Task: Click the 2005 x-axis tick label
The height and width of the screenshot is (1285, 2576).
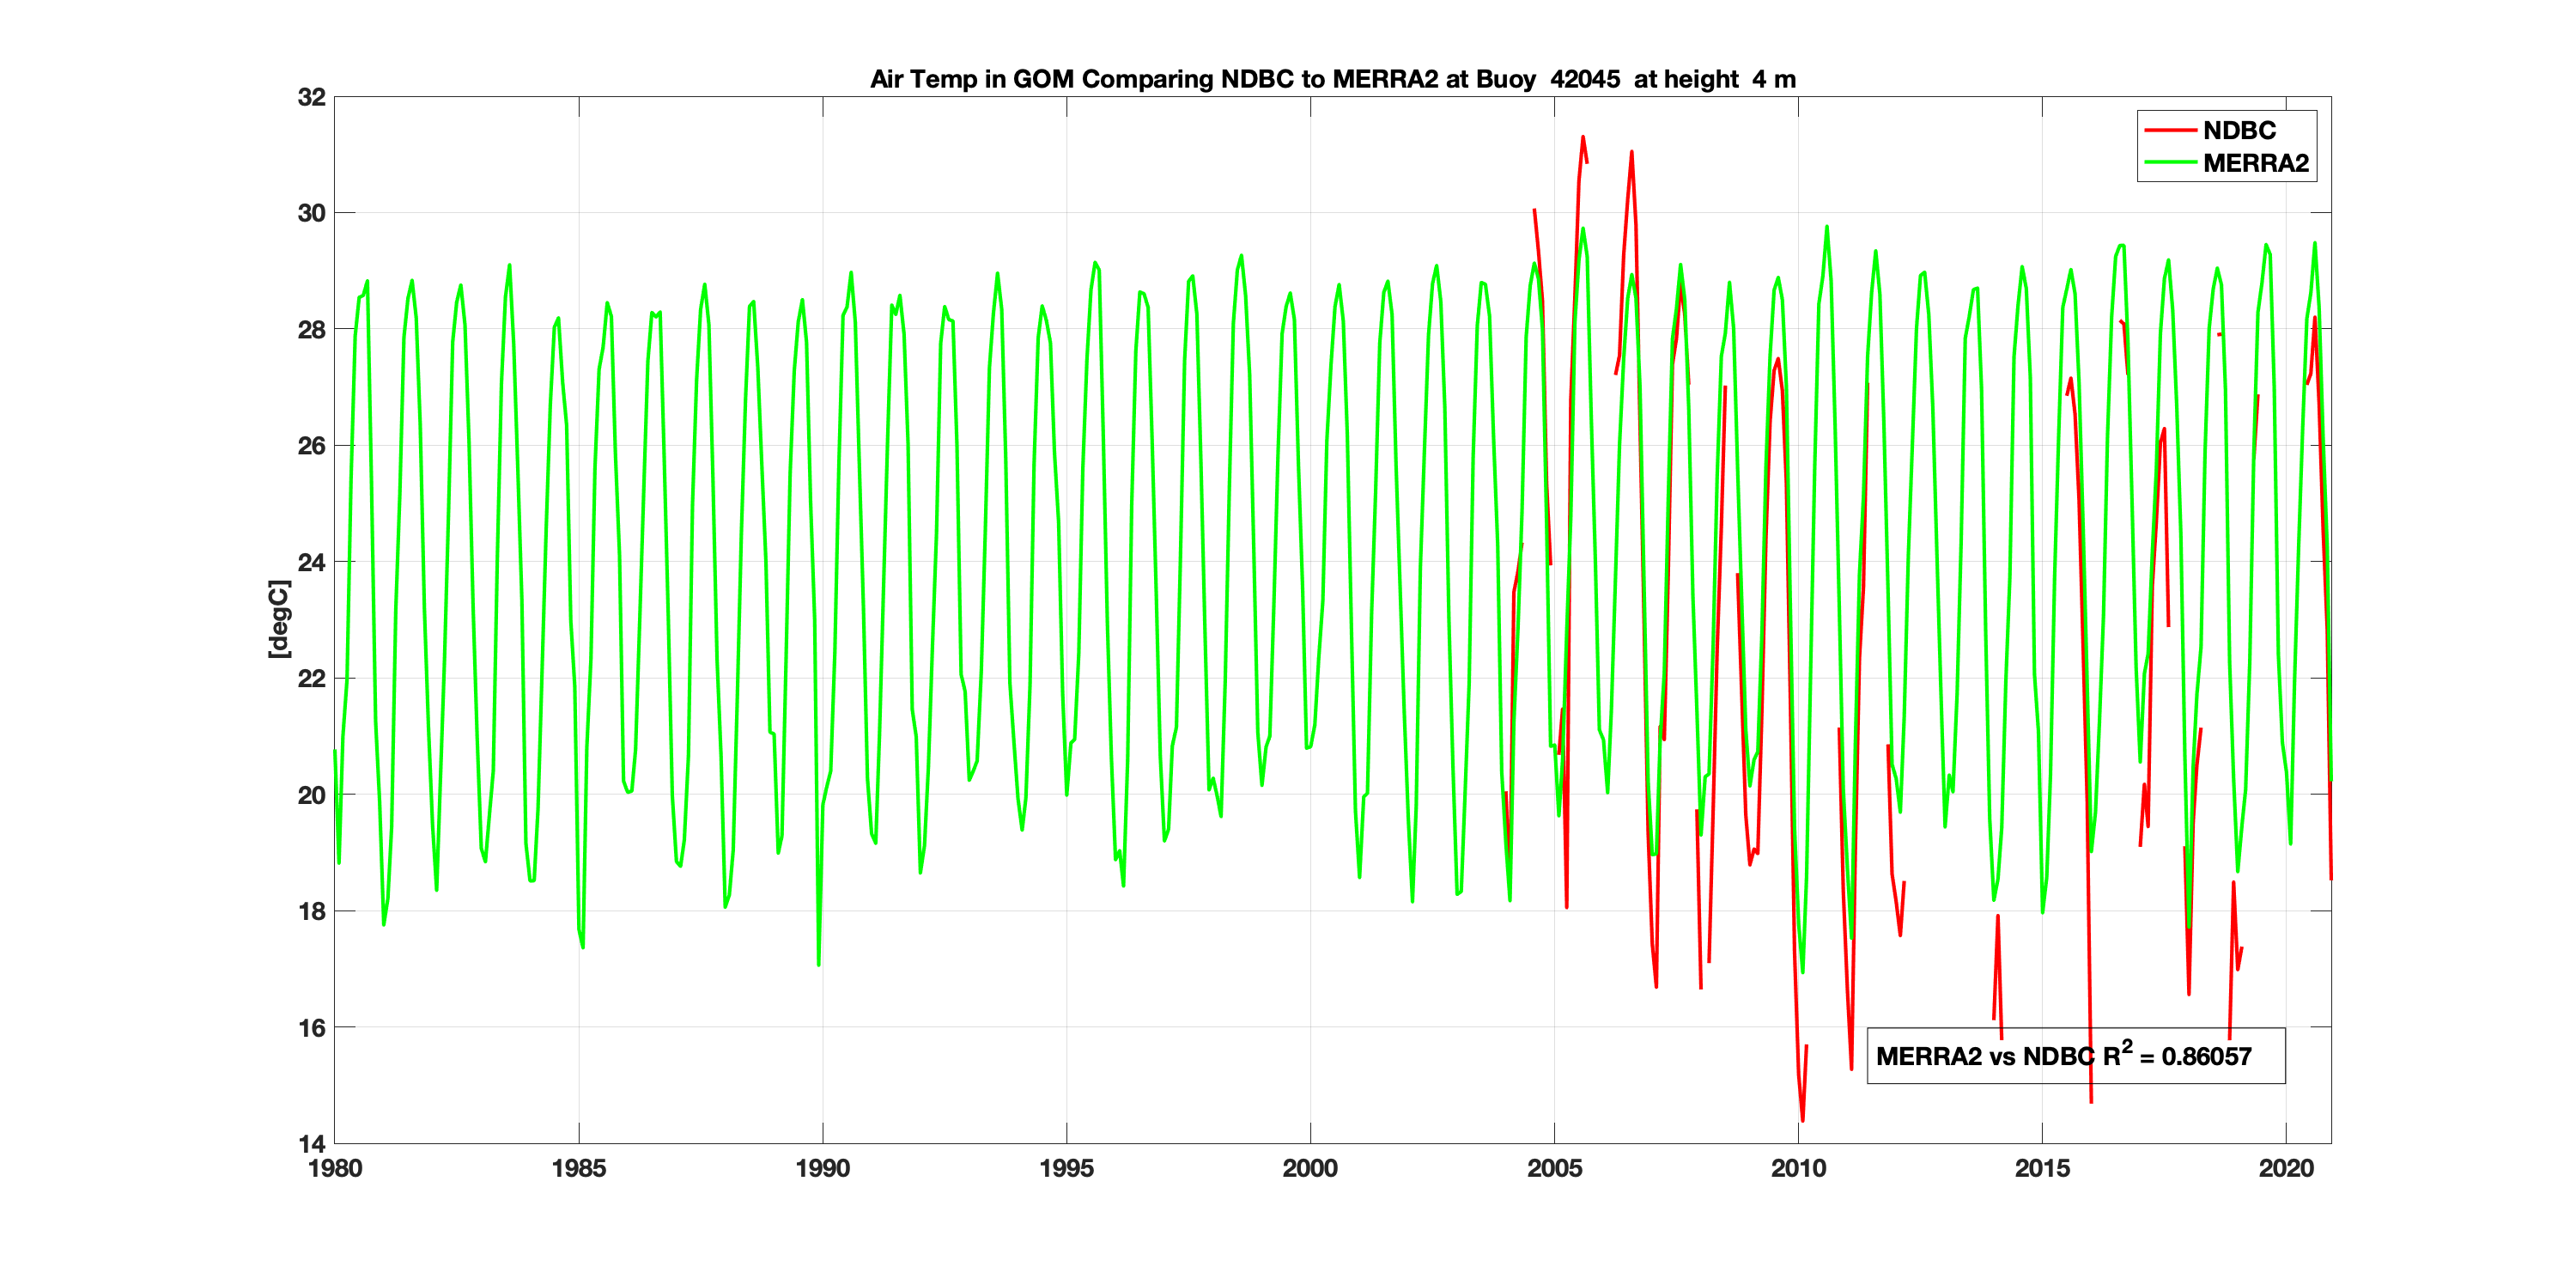Action: 1554,1168
